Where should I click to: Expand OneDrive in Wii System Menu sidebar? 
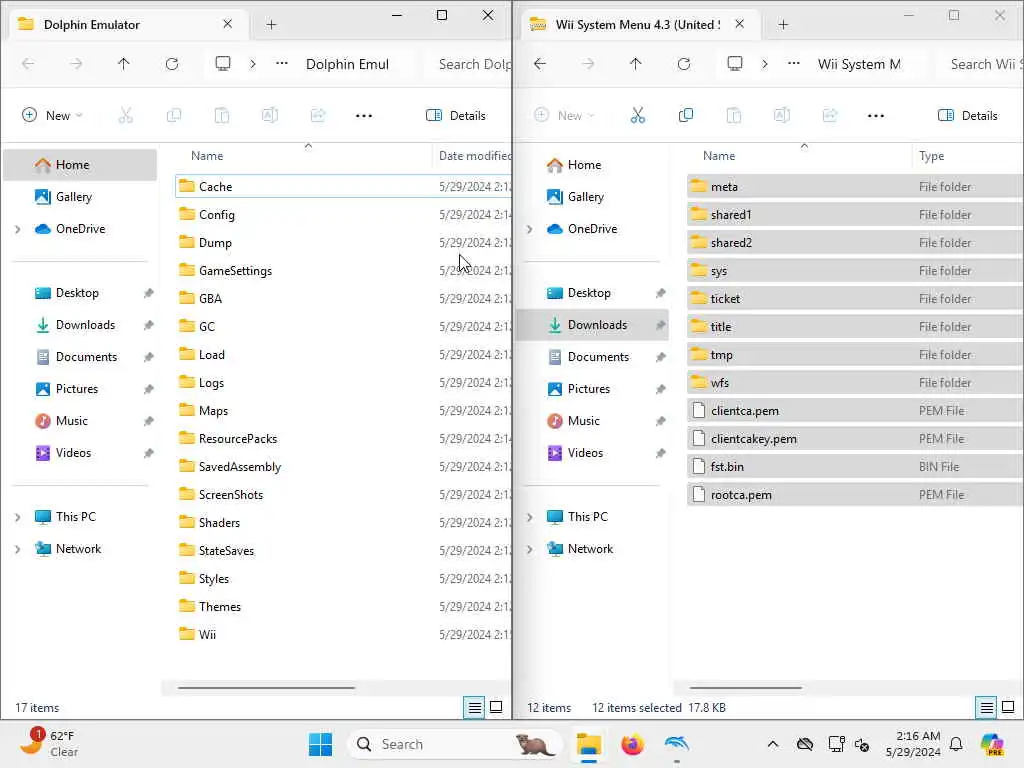(x=530, y=229)
